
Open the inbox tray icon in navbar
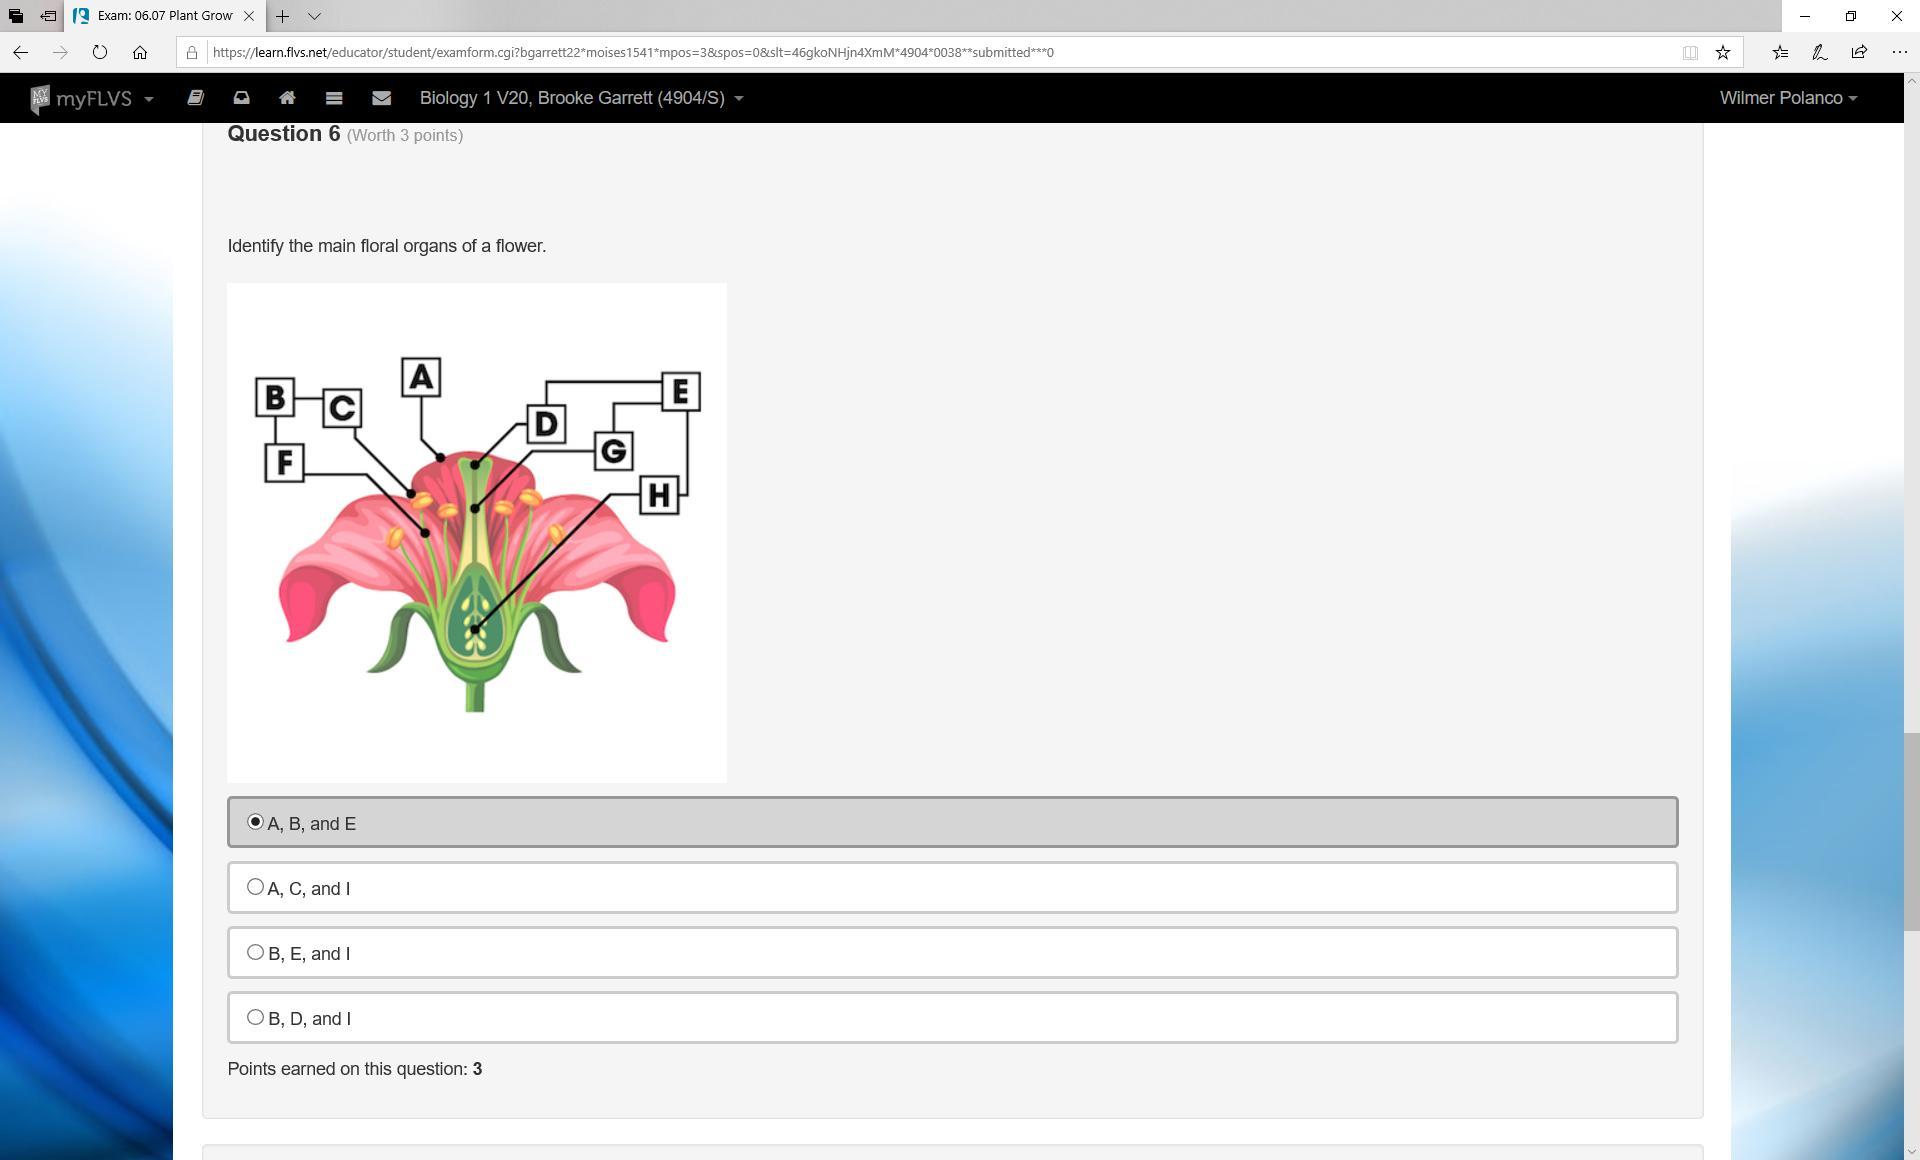(x=241, y=98)
